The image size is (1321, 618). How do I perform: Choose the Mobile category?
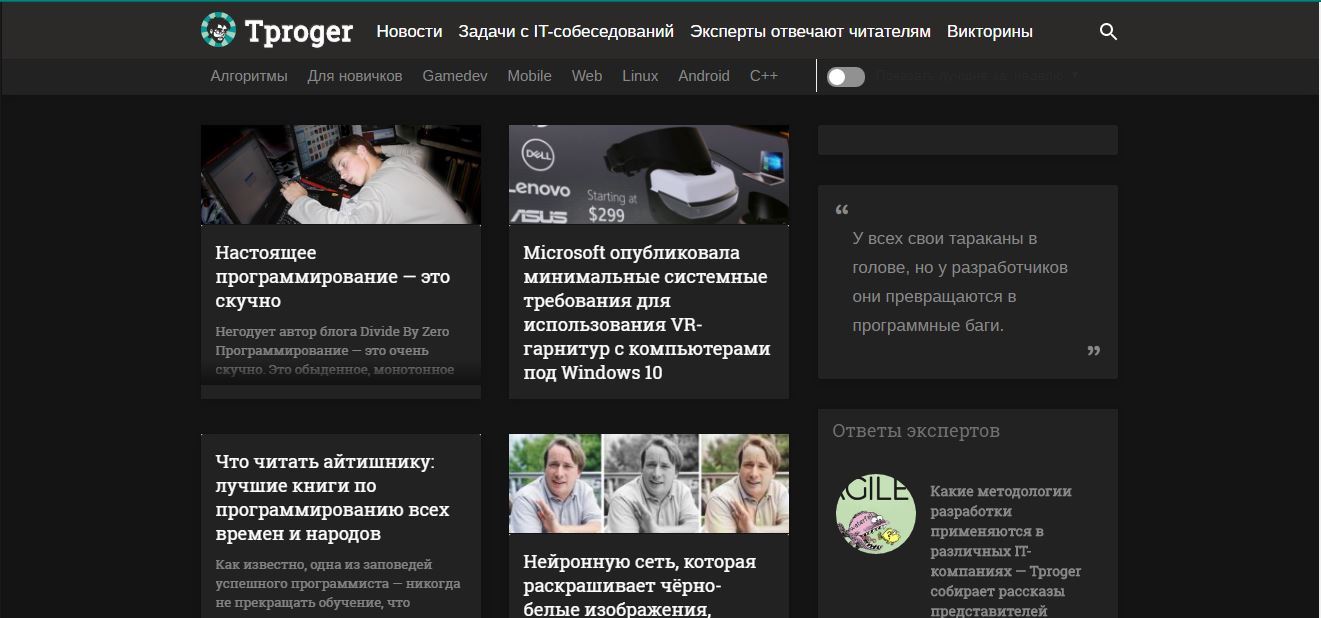529,76
